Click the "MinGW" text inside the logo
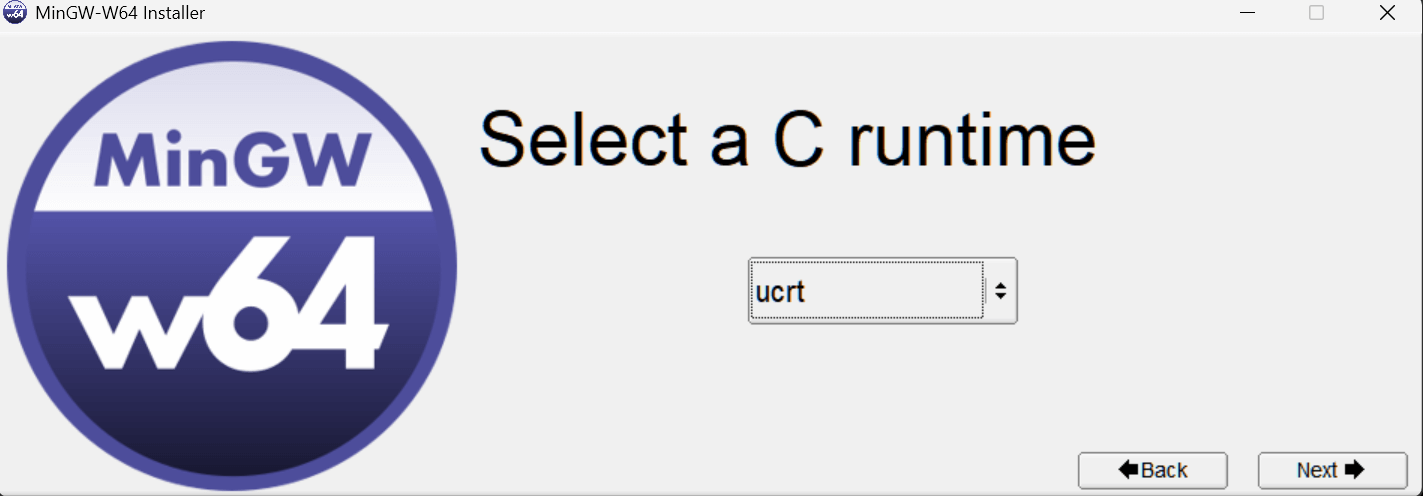Viewport: 1423px width, 496px height. pos(231,159)
